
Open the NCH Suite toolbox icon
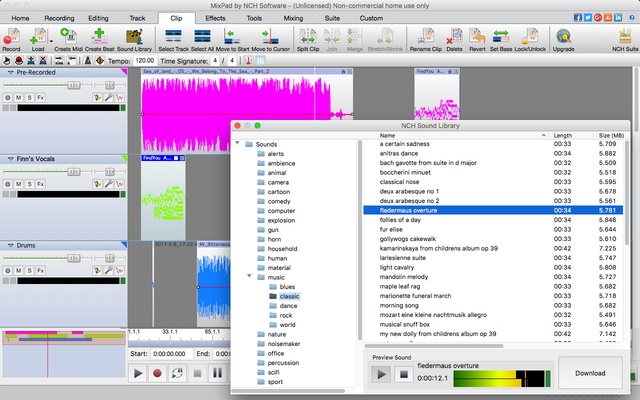625,40
